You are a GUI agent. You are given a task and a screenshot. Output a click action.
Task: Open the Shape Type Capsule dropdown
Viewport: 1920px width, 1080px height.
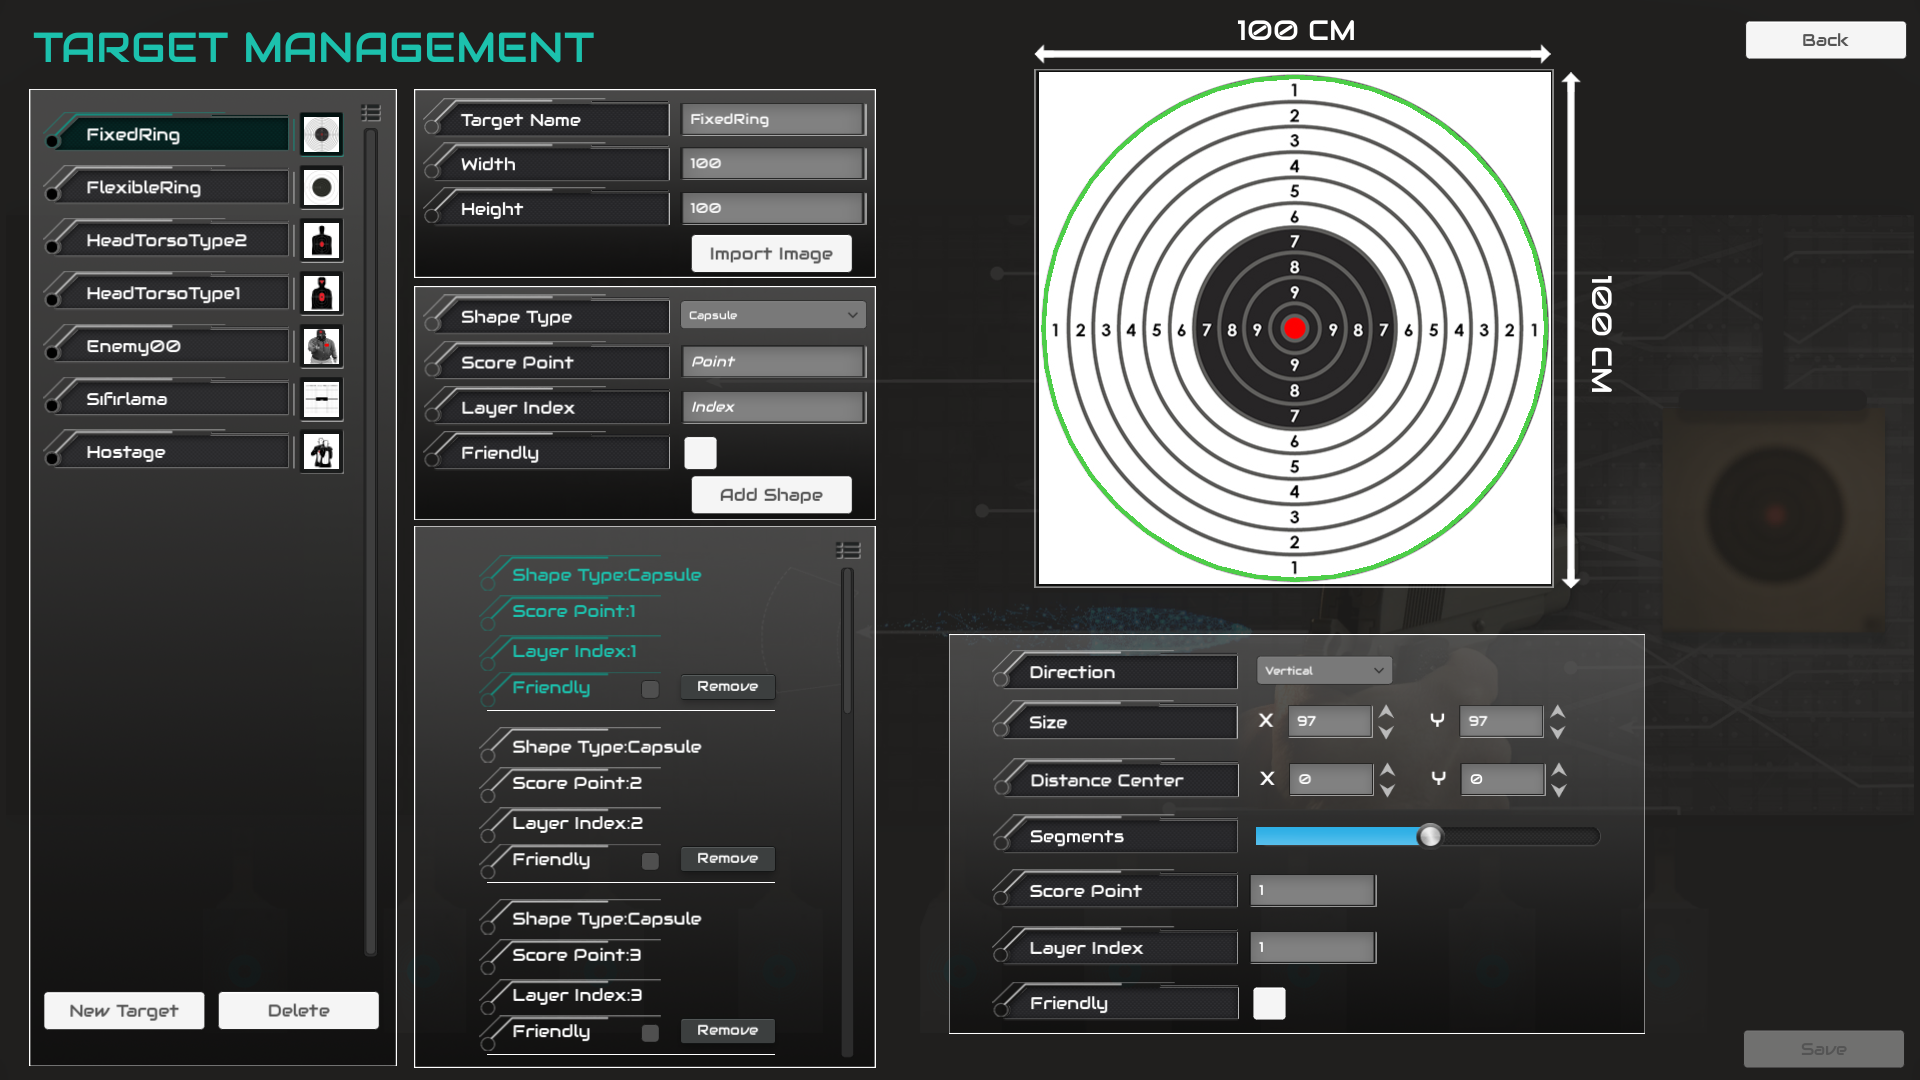pyautogui.click(x=773, y=315)
